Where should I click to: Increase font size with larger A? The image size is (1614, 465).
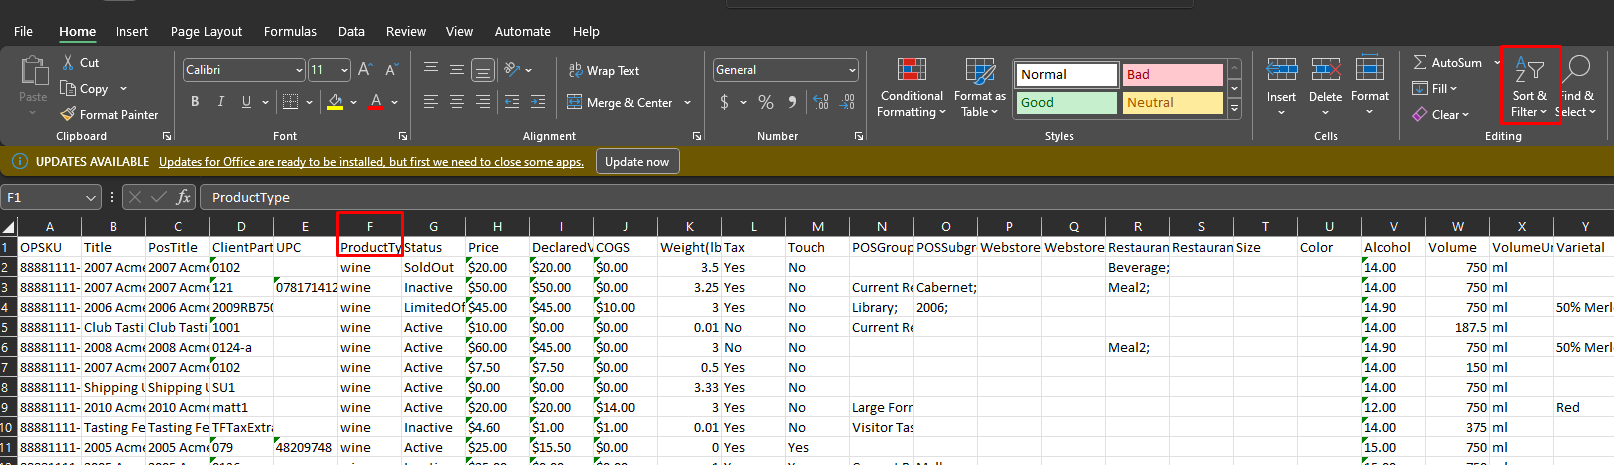click(x=365, y=69)
